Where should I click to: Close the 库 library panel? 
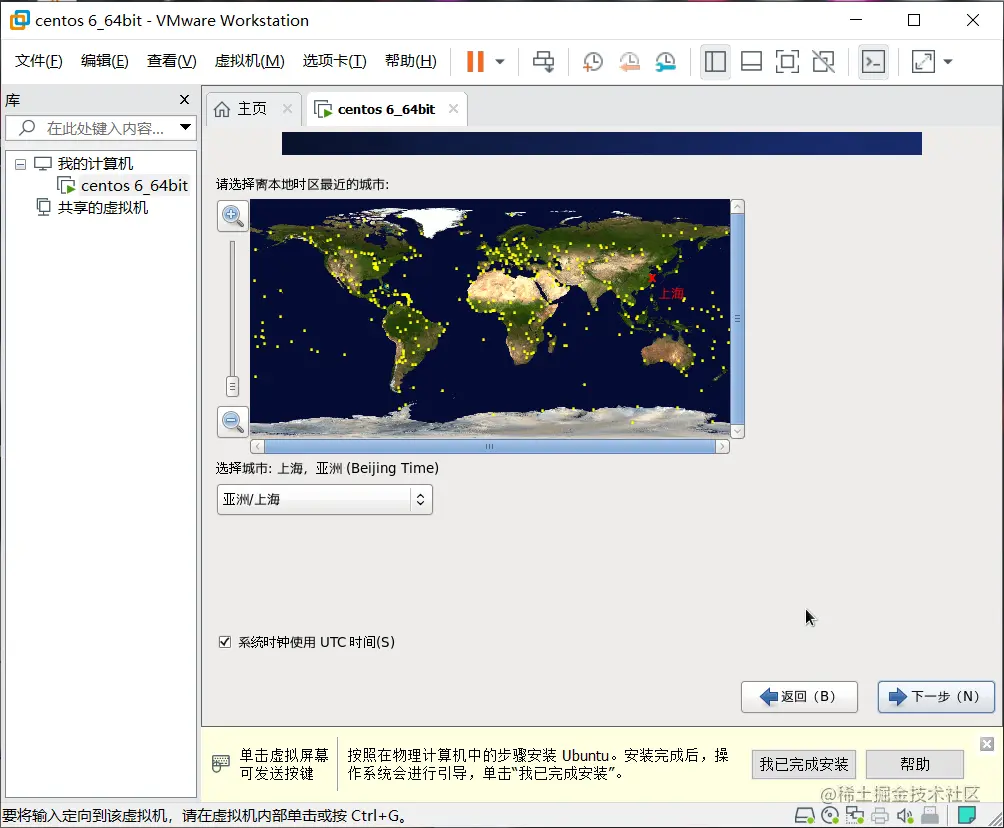[x=184, y=99]
